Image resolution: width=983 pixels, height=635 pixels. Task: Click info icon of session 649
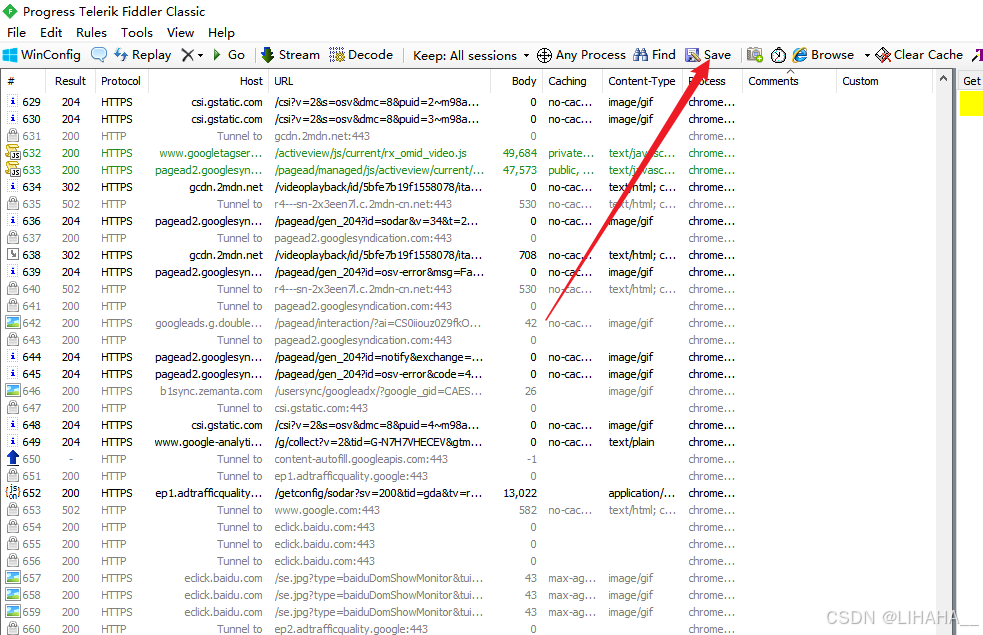click(x=13, y=441)
